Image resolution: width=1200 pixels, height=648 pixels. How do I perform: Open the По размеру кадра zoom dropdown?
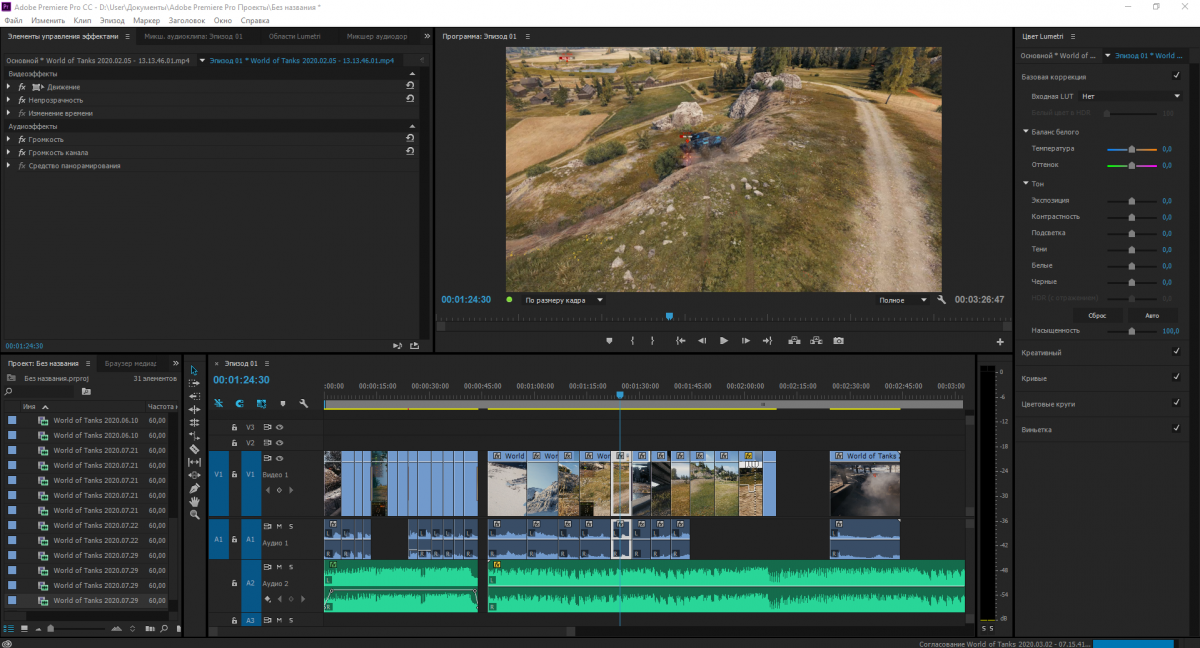(x=565, y=299)
